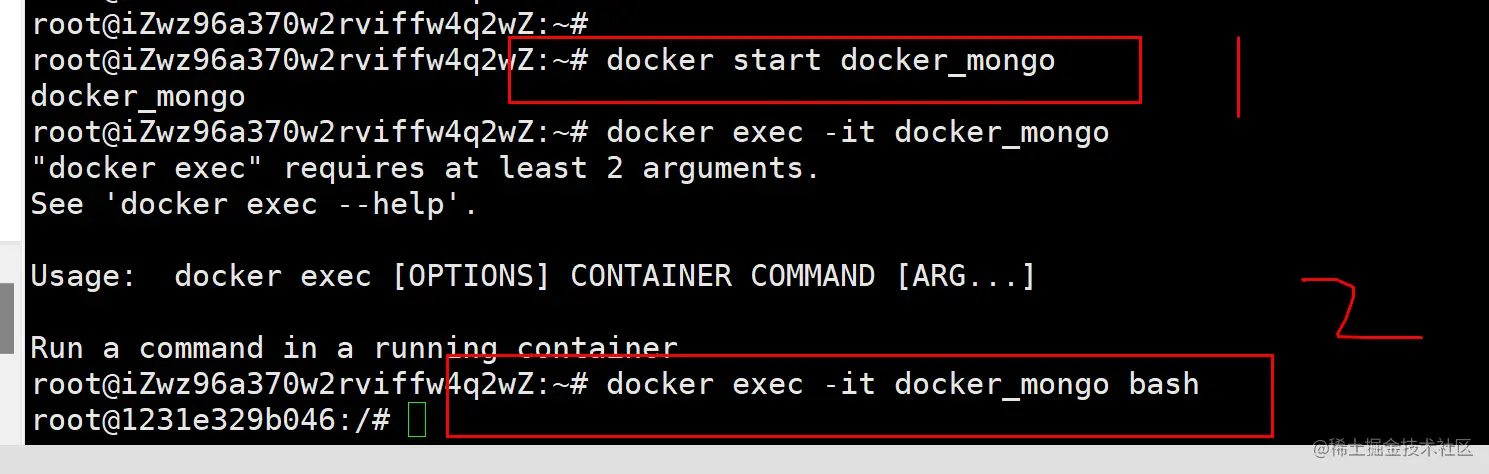
Task: Click the "See 'docker exec --help'" hint line
Action: click(x=255, y=204)
